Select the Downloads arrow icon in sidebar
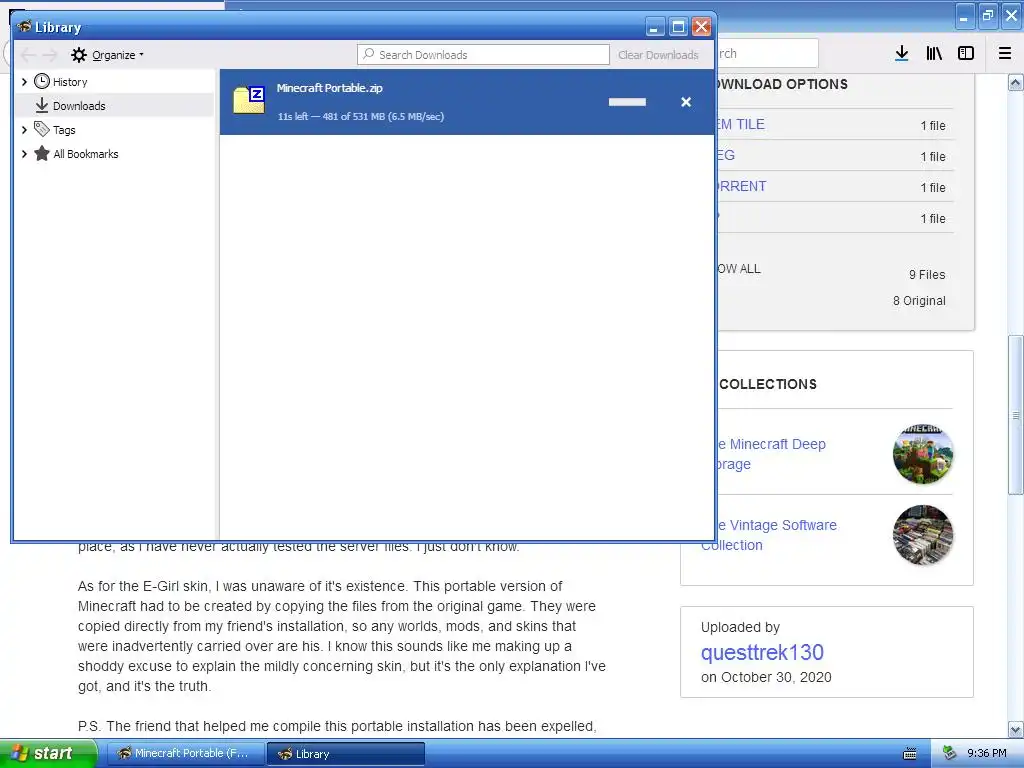The width and height of the screenshot is (1024, 768). point(42,105)
